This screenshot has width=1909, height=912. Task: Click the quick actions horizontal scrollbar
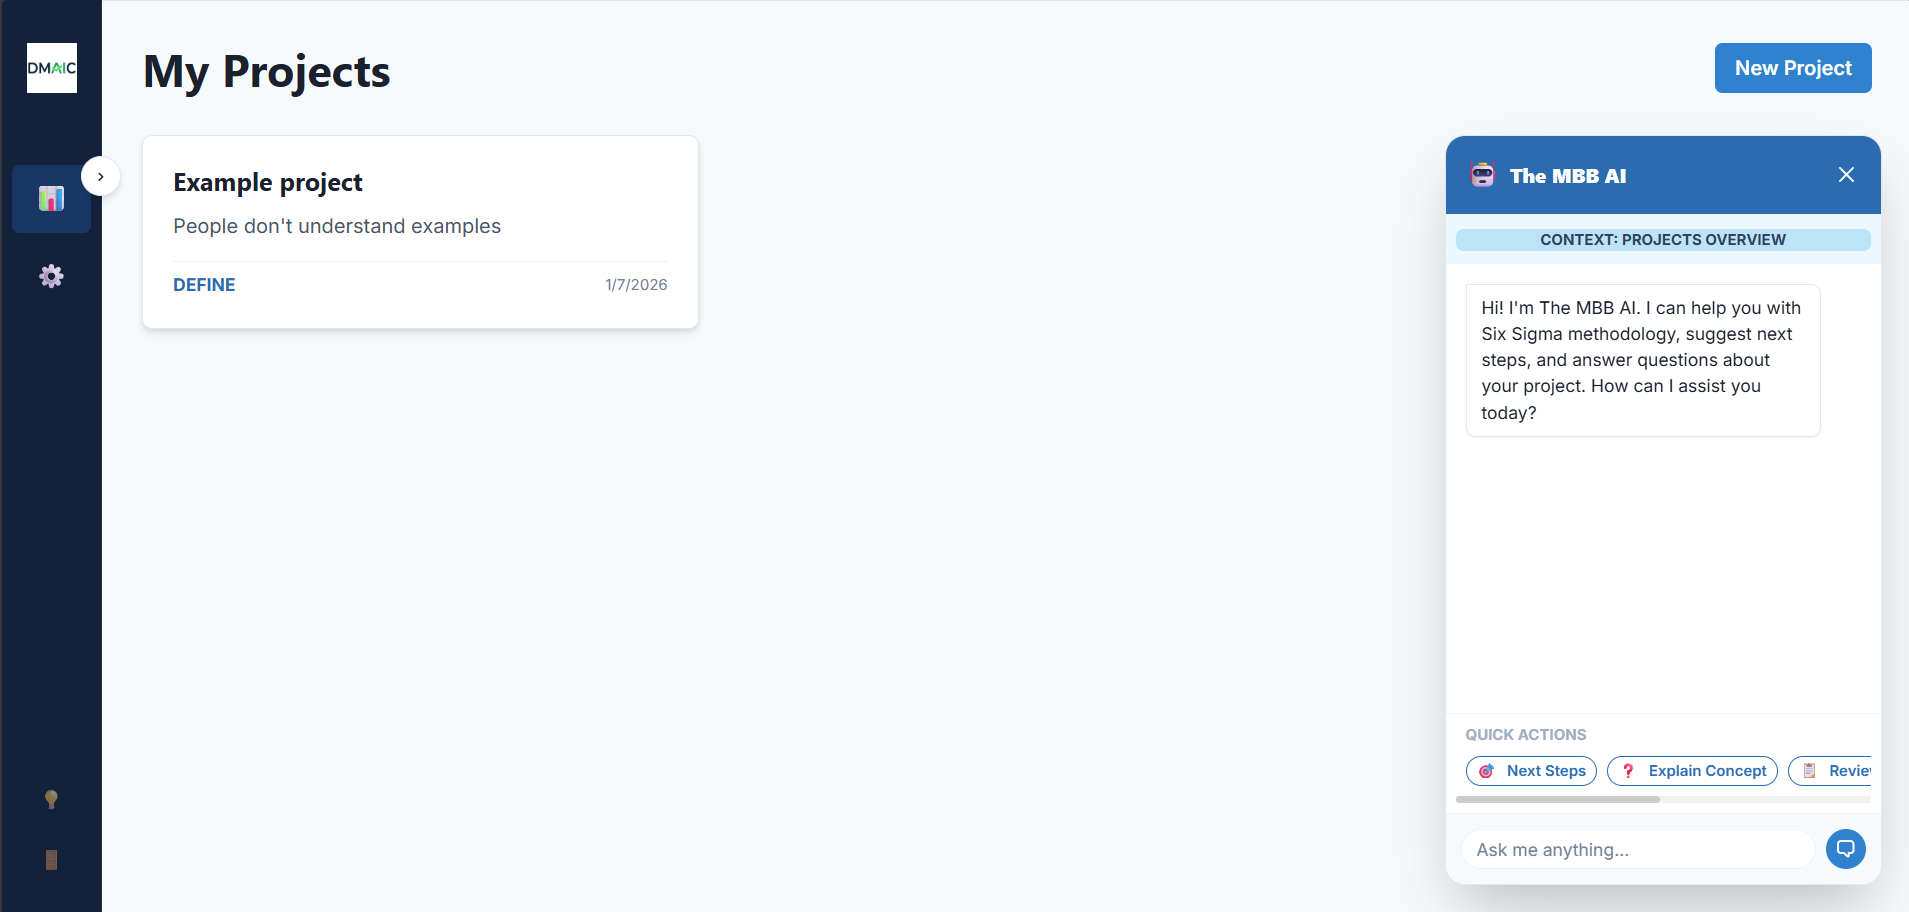click(x=1558, y=800)
